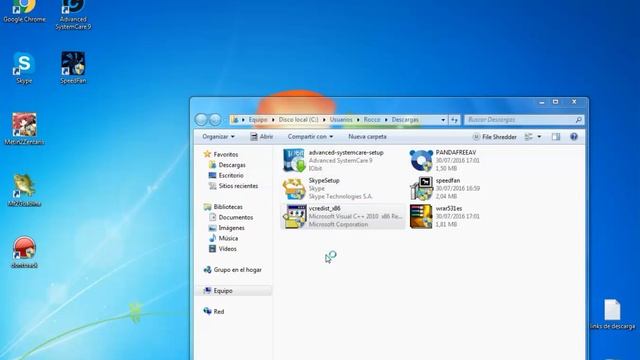Open Explorer help button
Viewport: 640px width, 360px height.
pos(574,137)
